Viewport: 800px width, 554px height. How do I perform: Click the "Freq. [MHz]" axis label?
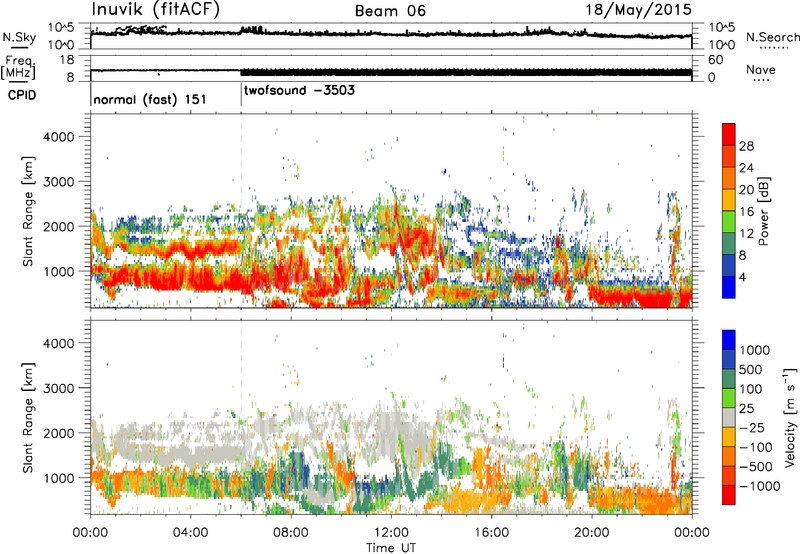(19, 68)
